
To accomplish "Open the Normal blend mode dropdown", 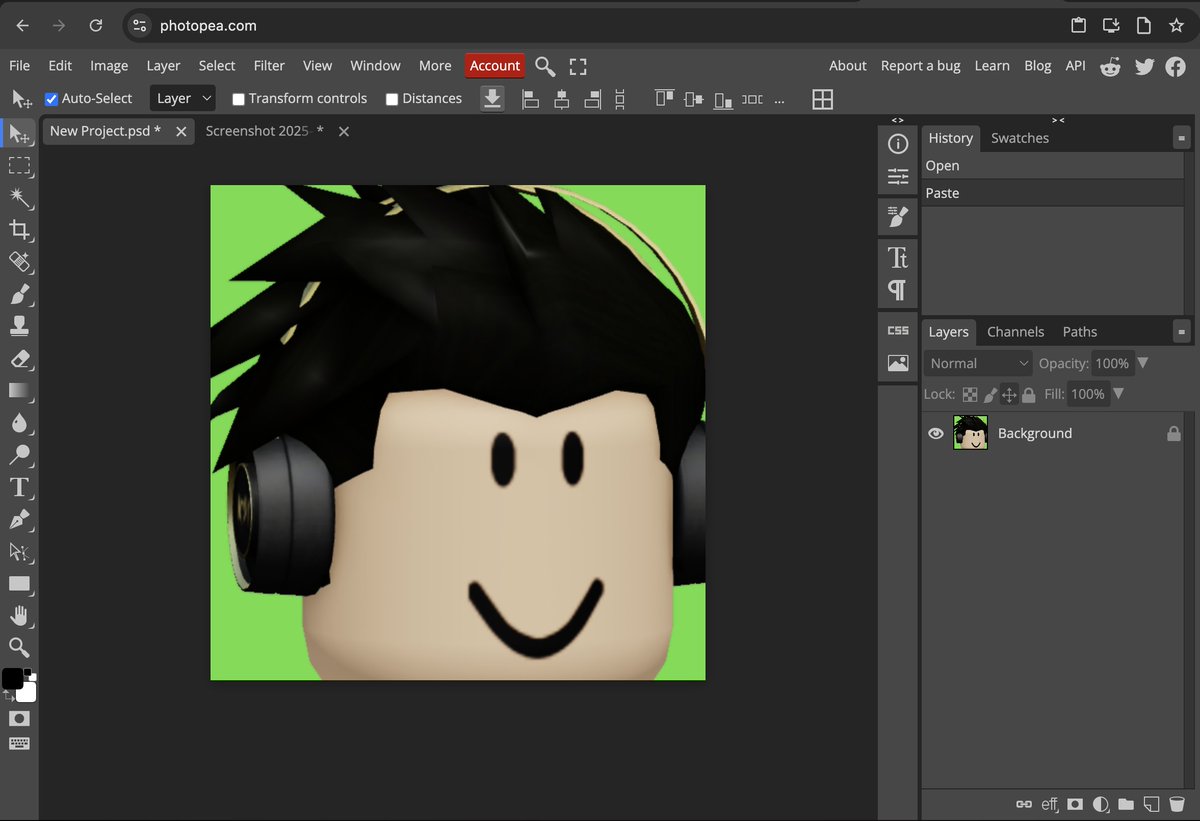I will coord(978,363).
